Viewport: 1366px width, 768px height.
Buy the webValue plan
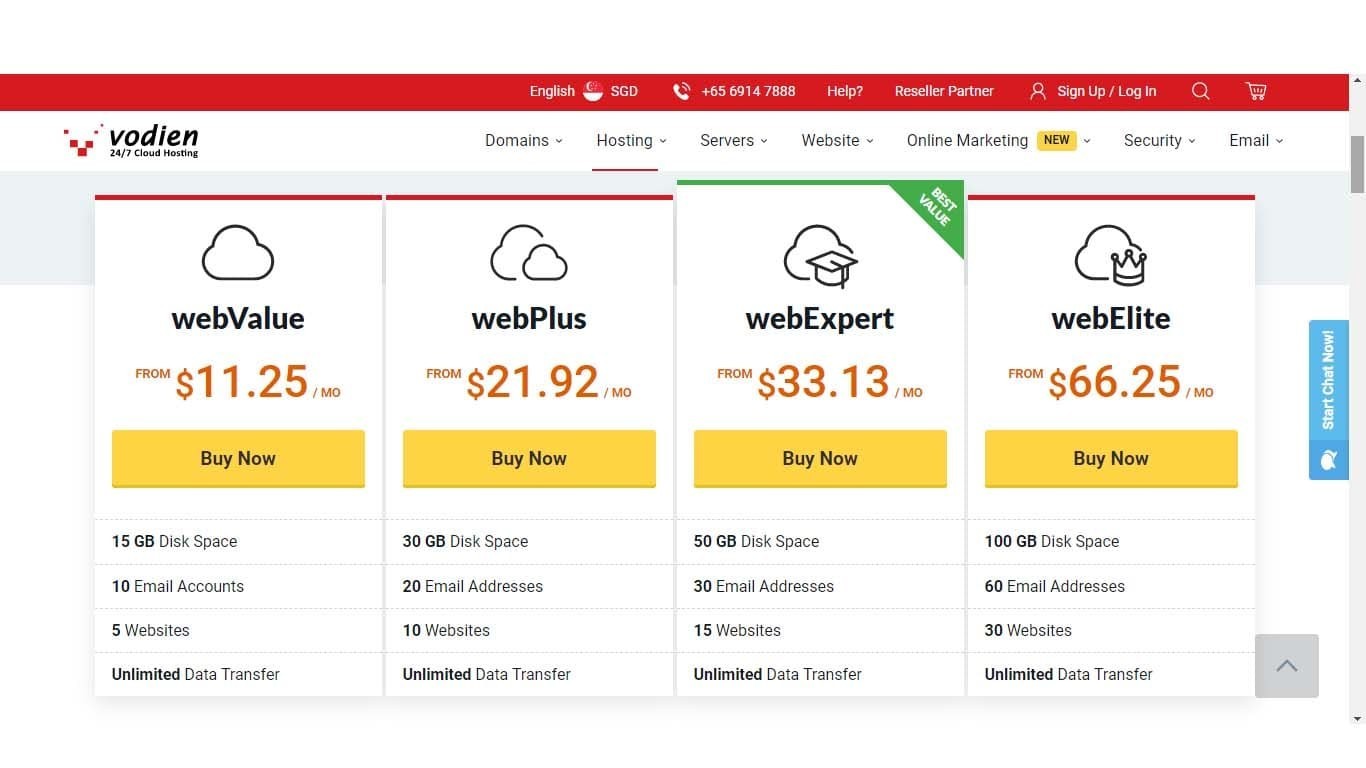238,459
